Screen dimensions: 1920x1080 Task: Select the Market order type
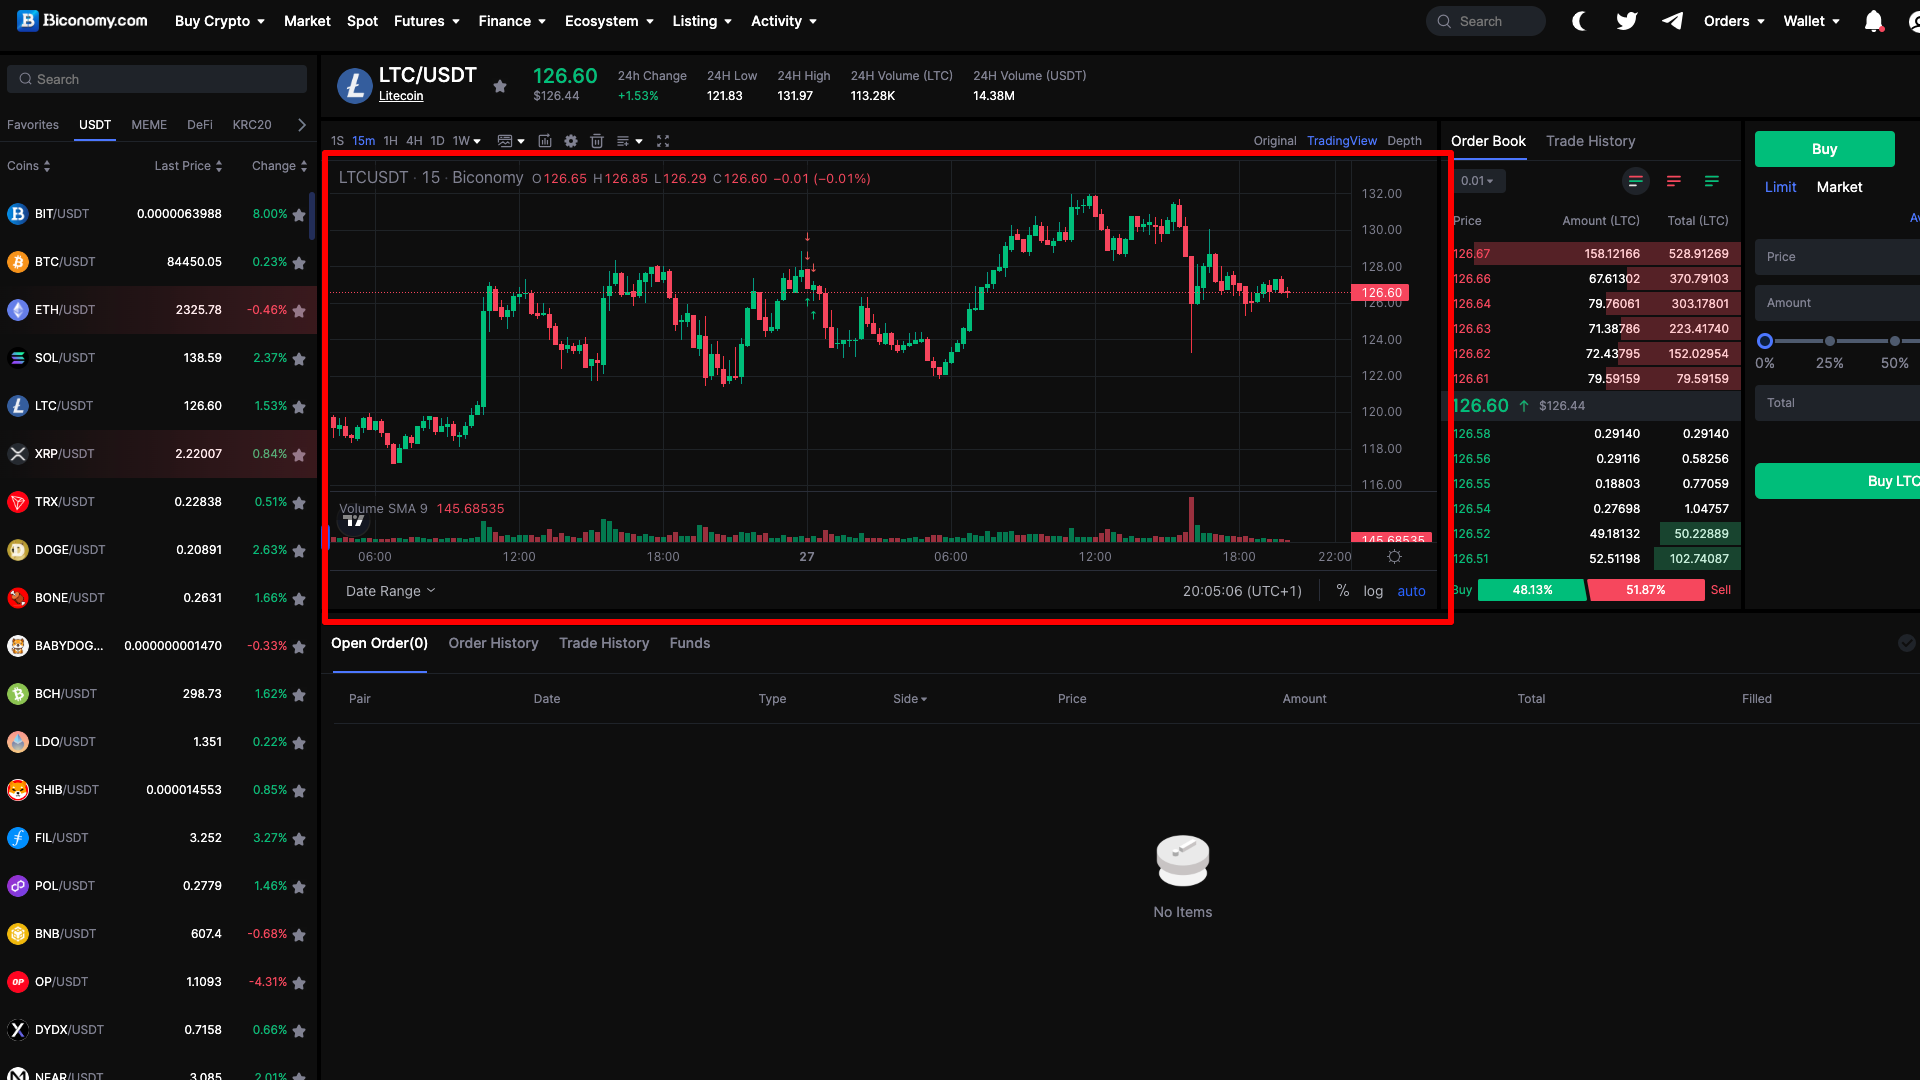coord(1839,187)
